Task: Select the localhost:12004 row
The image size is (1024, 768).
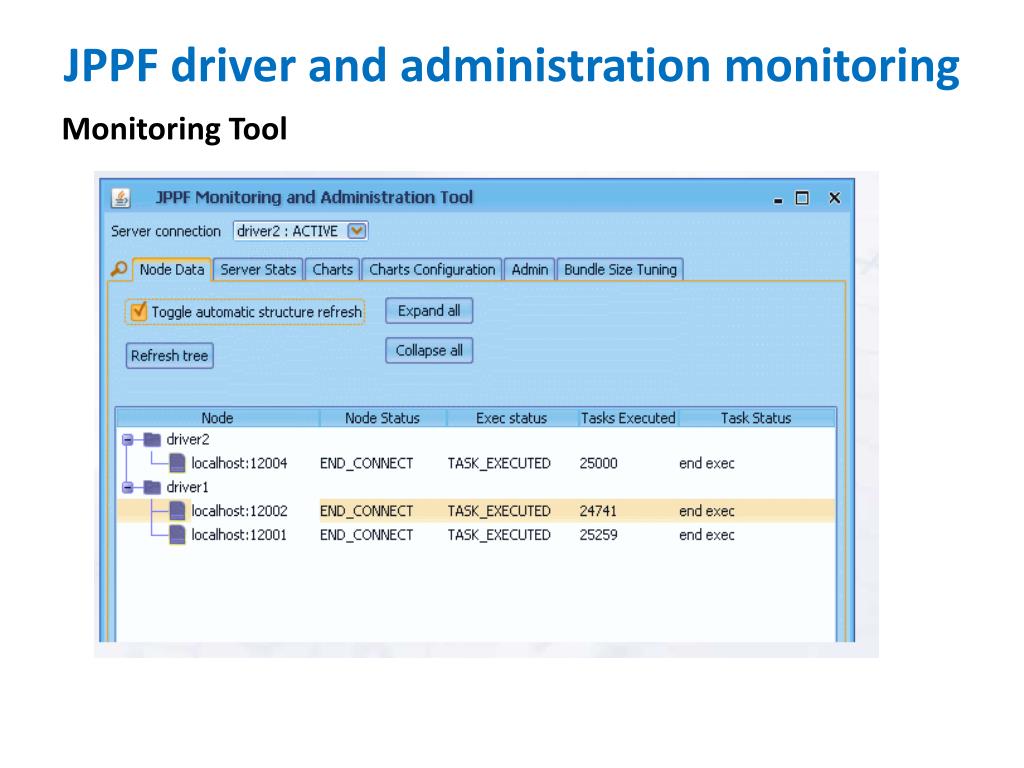Action: (476, 463)
